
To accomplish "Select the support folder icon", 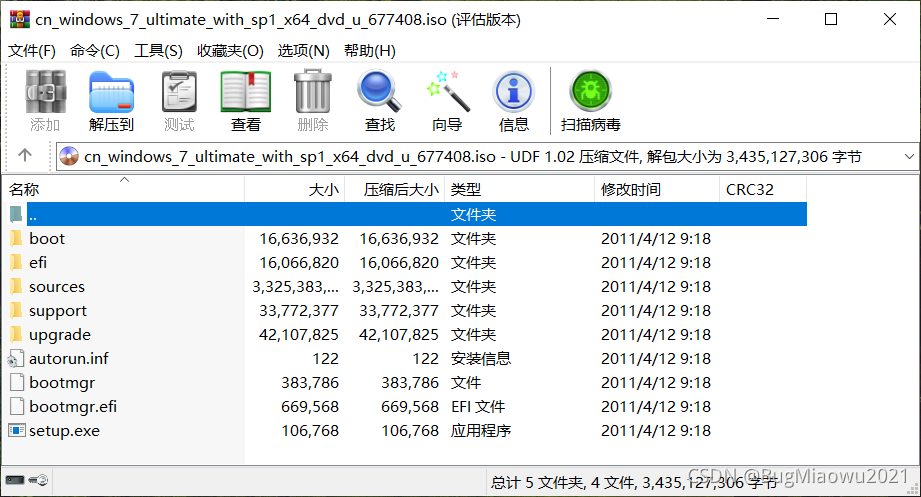I will (x=16, y=311).
